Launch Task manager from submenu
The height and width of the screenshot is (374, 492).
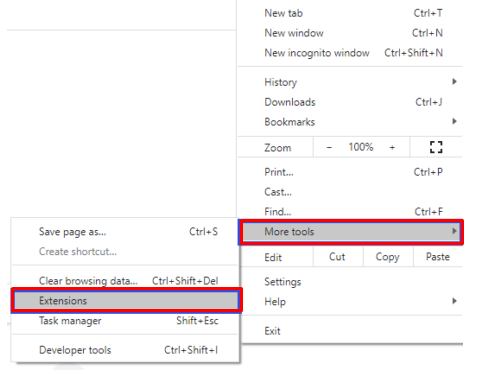coord(125,321)
